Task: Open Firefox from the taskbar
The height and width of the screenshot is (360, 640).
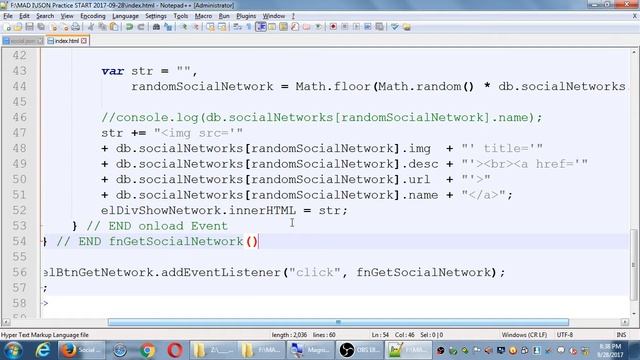Action: coord(81,350)
